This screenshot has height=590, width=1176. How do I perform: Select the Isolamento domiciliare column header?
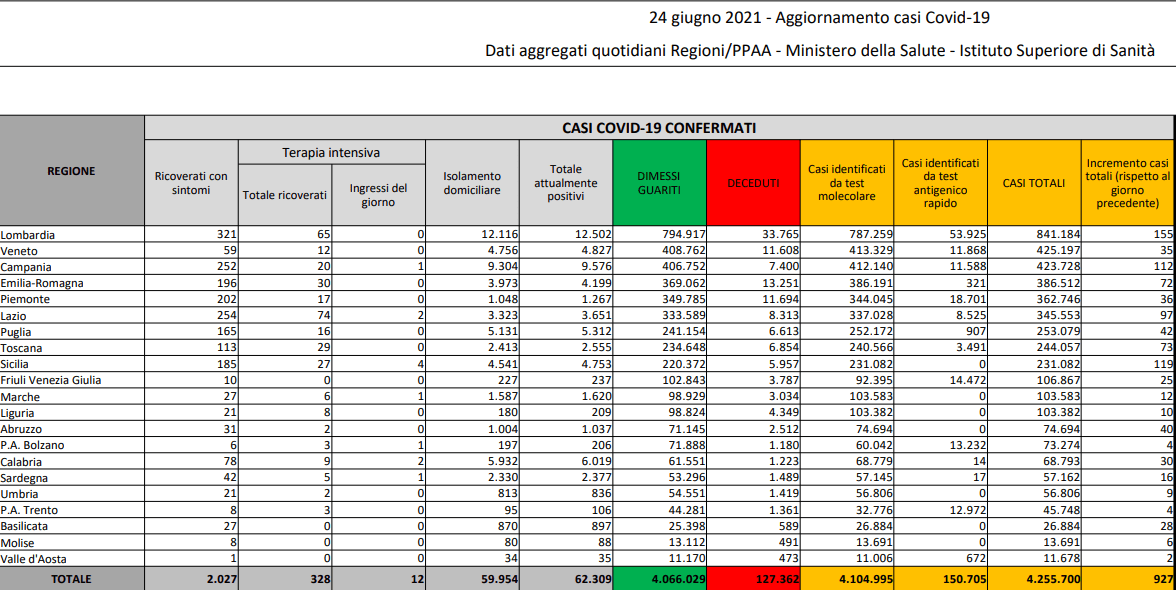[x=472, y=182]
